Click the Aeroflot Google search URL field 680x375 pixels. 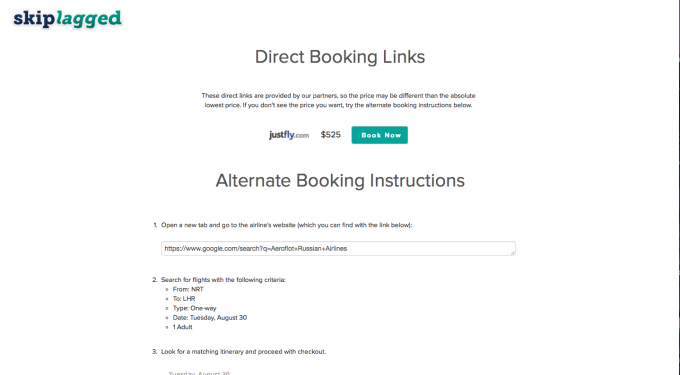tap(338, 248)
